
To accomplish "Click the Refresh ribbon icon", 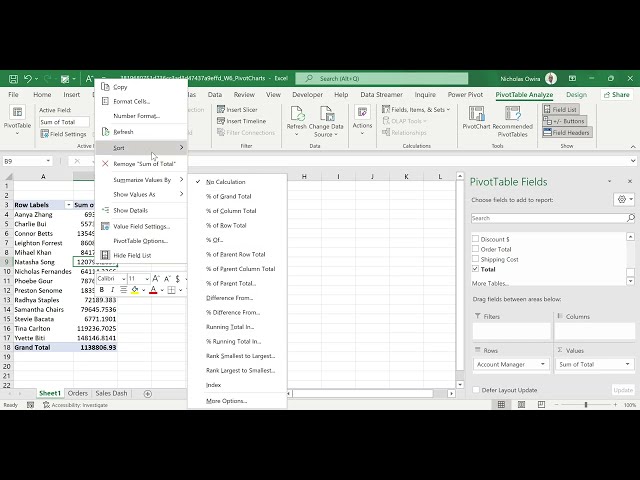I will tap(297, 114).
